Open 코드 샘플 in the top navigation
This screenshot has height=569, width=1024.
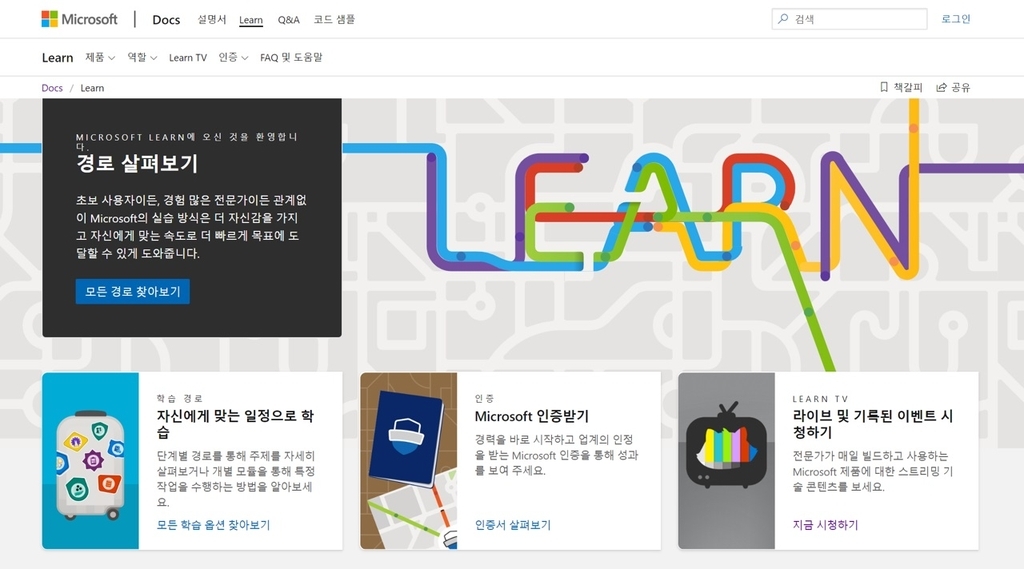pyautogui.click(x=334, y=20)
